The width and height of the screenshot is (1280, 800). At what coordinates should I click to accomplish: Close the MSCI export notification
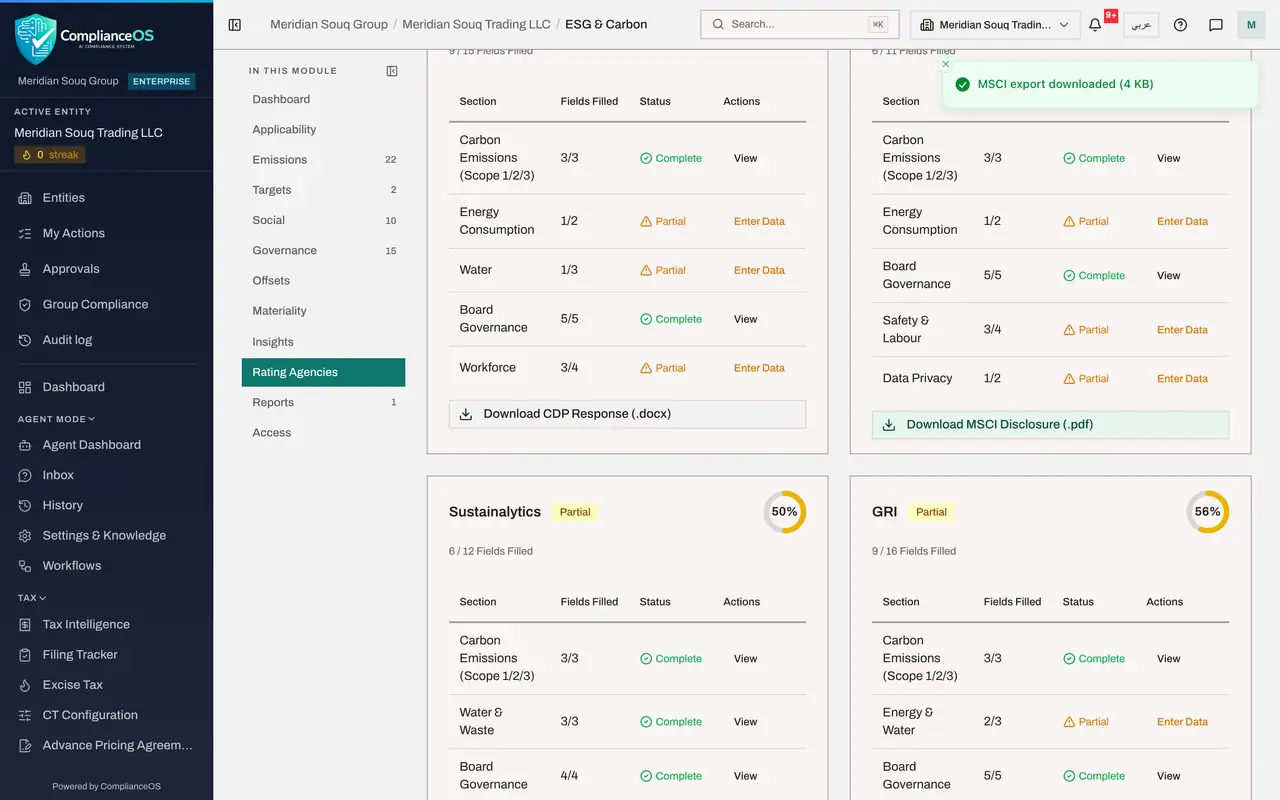click(x=946, y=64)
